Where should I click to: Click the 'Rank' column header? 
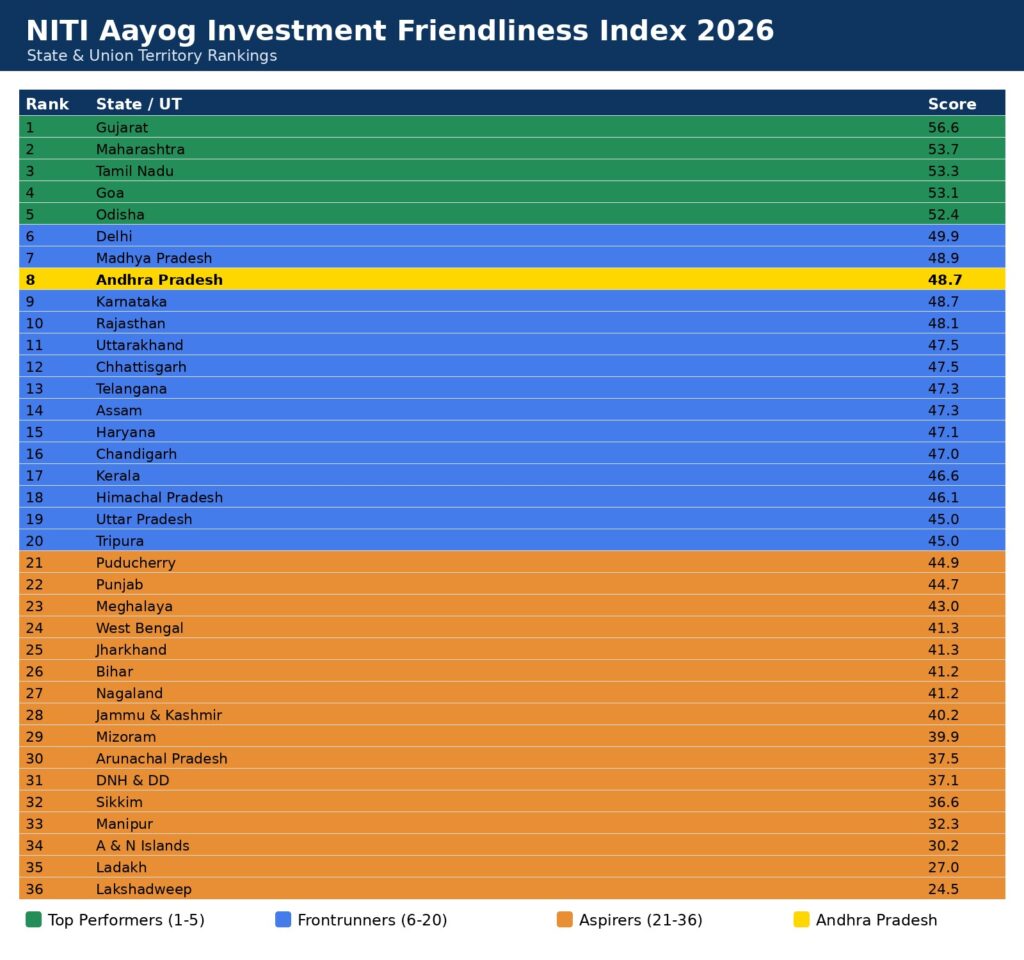[47, 104]
